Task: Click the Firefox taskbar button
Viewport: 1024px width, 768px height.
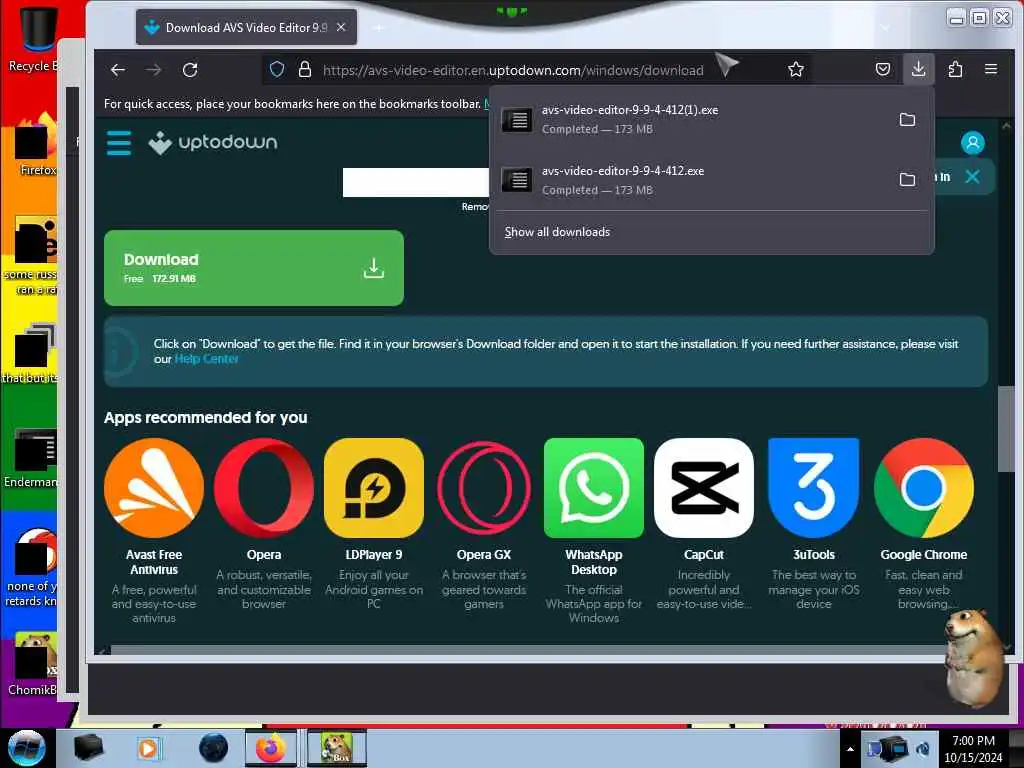Action: point(270,748)
